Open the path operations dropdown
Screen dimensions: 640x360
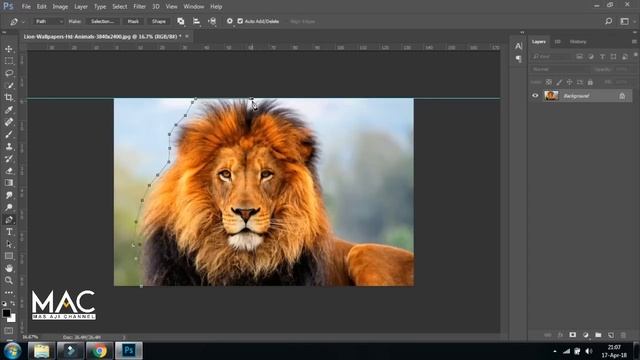tap(180, 21)
